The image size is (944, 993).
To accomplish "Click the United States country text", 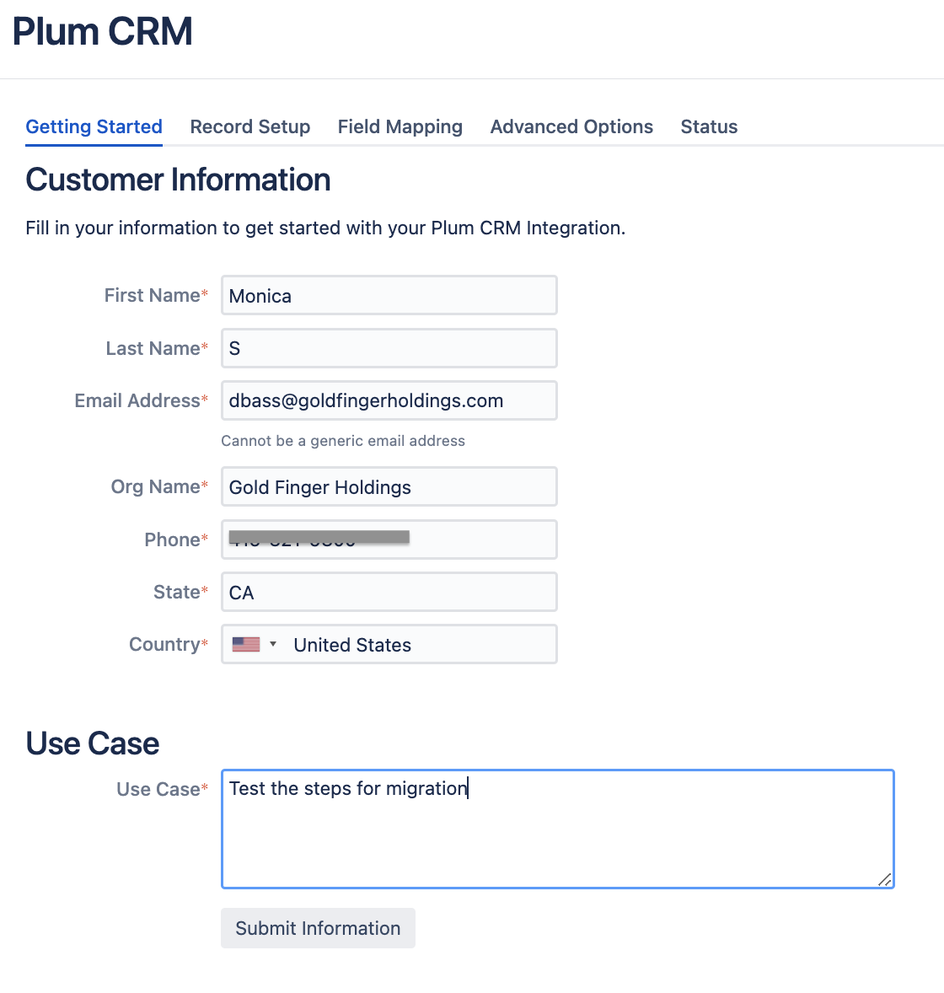I will click(352, 645).
